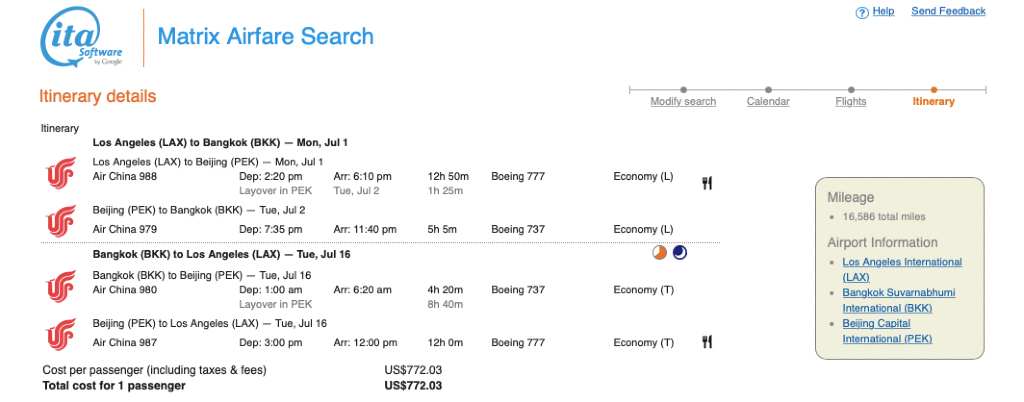Click the Send Feedback link

[x=948, y=11]
